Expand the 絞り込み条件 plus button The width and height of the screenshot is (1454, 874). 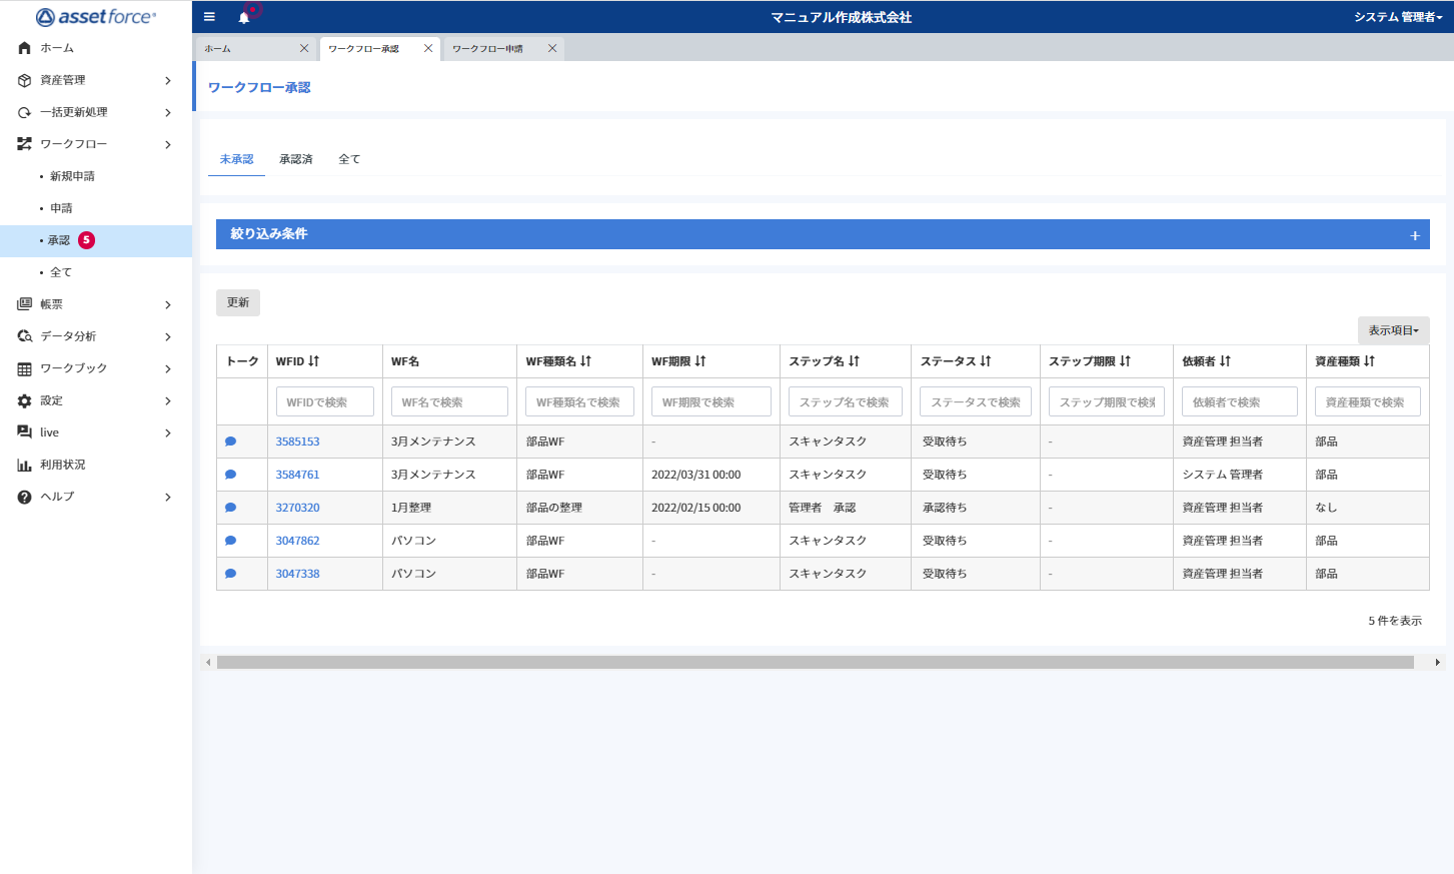1415,236
